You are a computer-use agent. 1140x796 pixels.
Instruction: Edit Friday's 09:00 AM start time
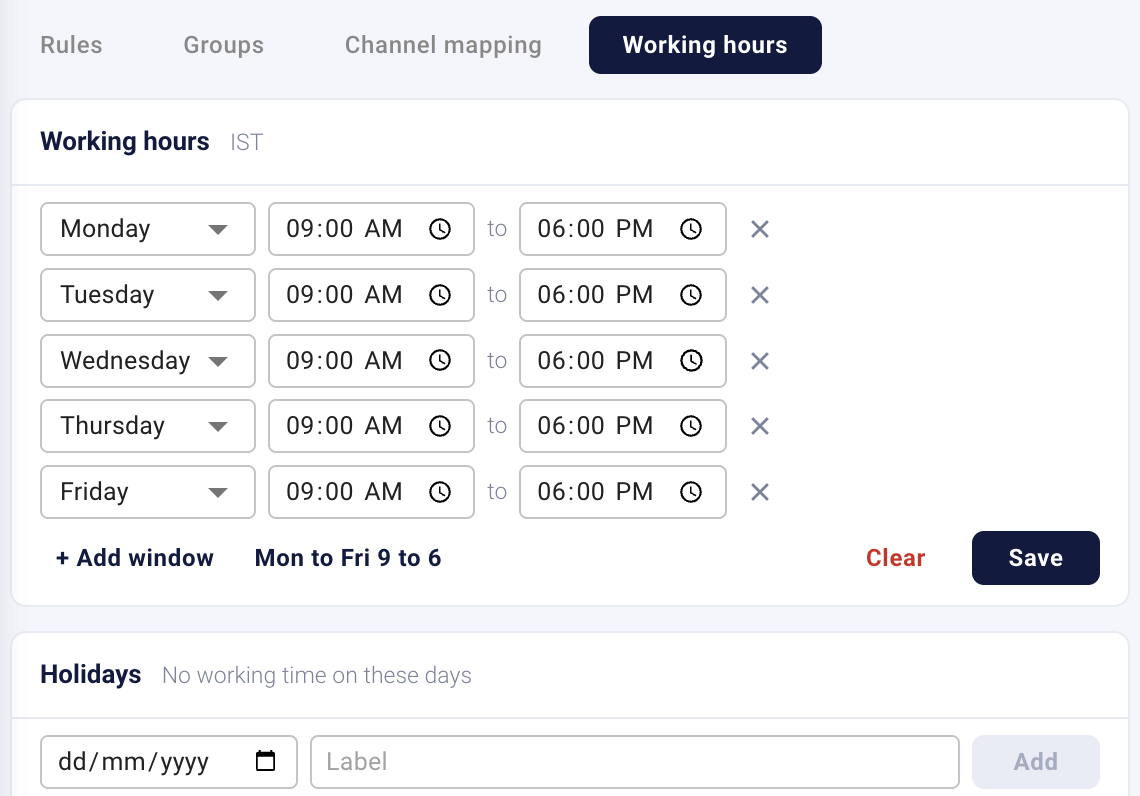click(x=372, y=492)
